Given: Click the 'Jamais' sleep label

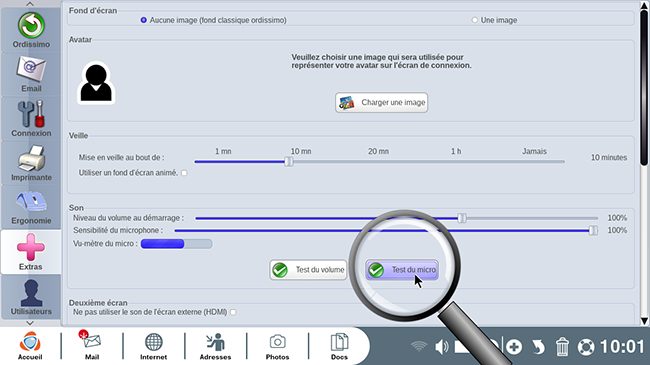Looking at the screenshot, I should click(534, 151).
